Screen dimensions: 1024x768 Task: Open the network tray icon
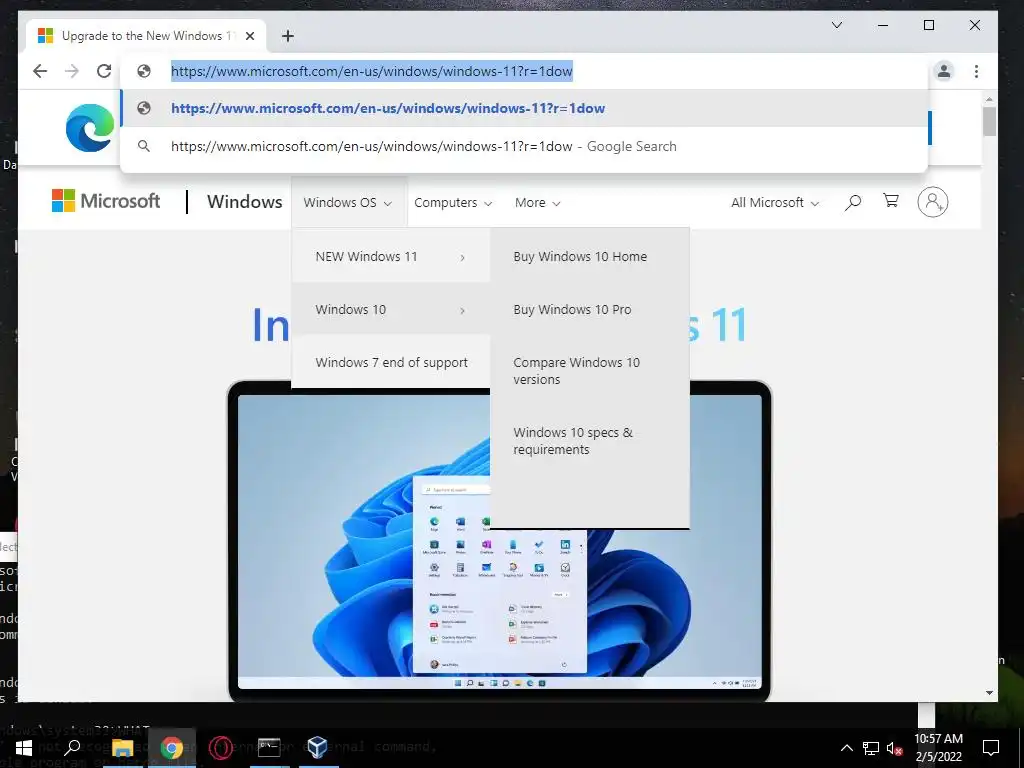(871, 748)
